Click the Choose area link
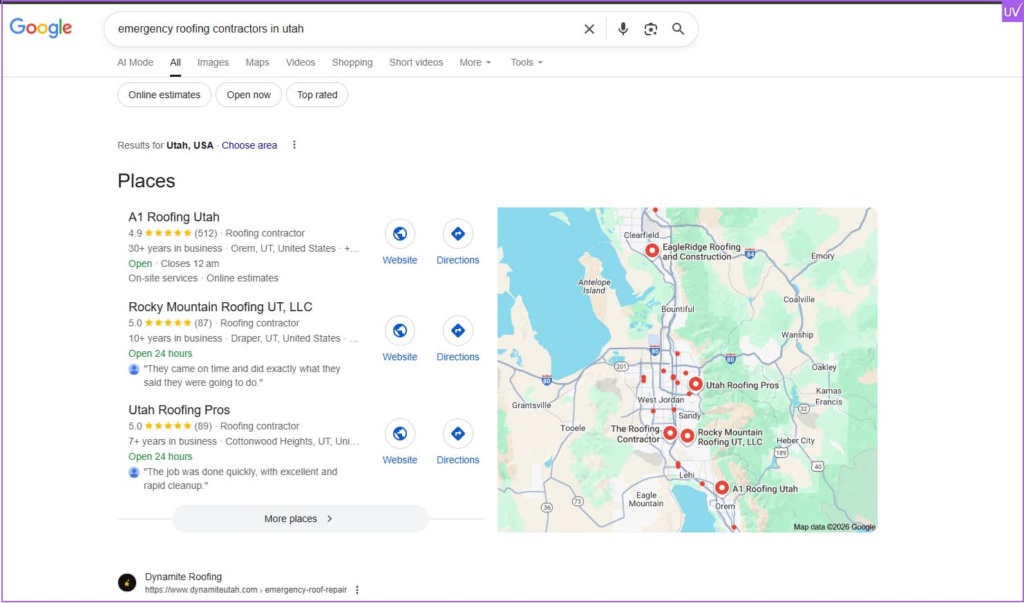The height and width of the screenshot is (603, 1024). click(249, 145)
